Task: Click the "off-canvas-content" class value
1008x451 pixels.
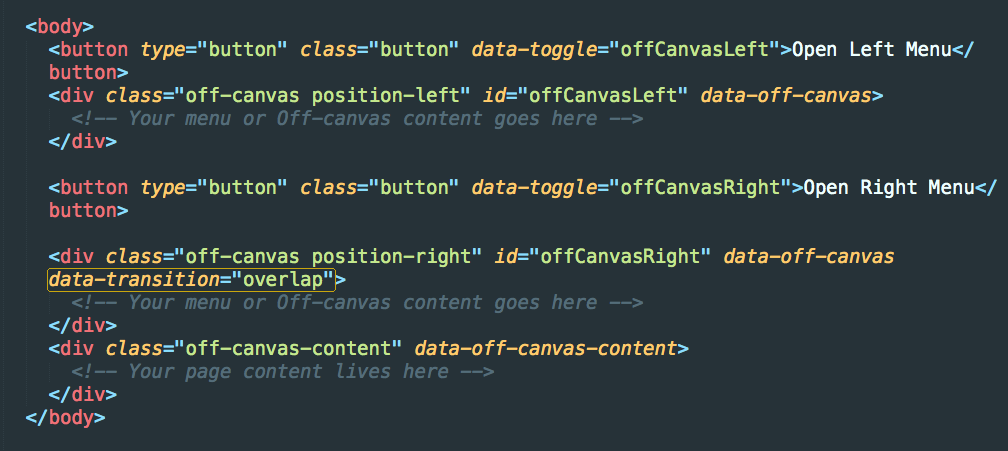Action: click(287, 349)
